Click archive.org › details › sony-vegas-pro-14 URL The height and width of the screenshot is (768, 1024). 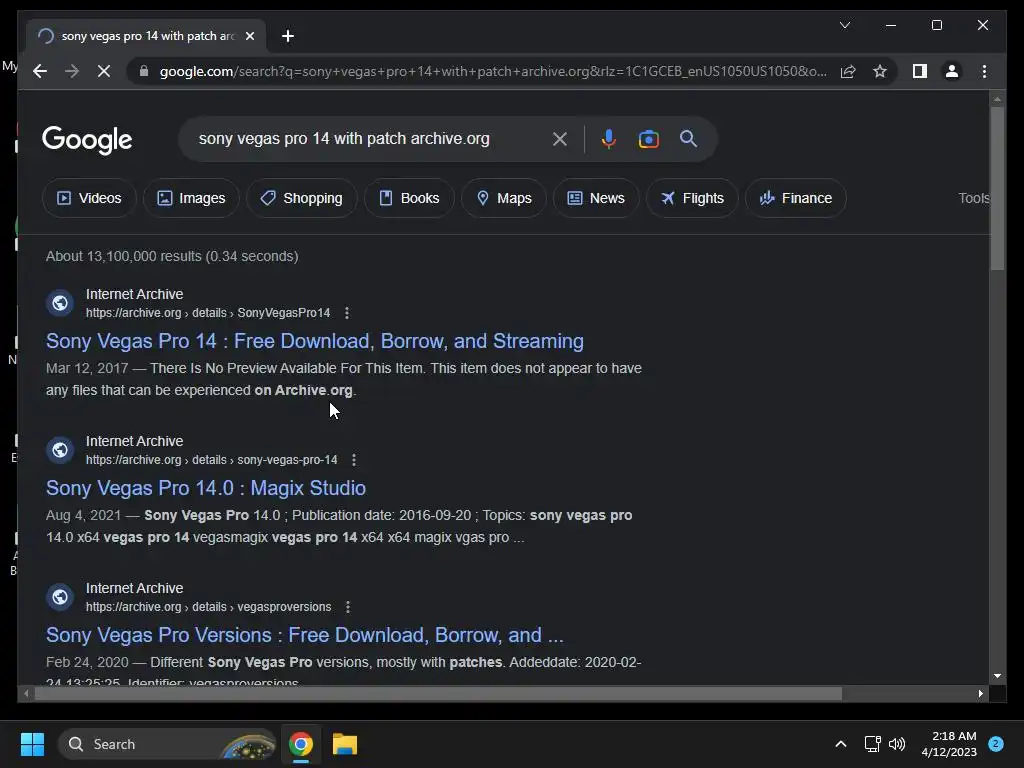212,460
